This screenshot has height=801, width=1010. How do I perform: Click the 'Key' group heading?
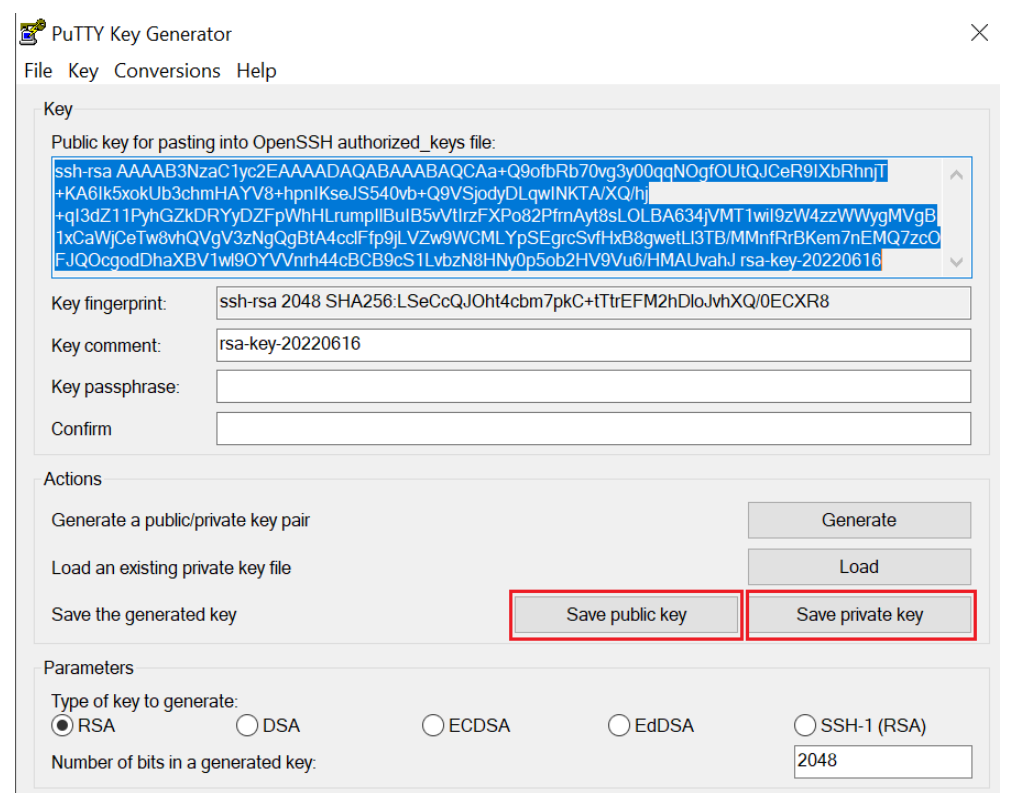point(58,109)
